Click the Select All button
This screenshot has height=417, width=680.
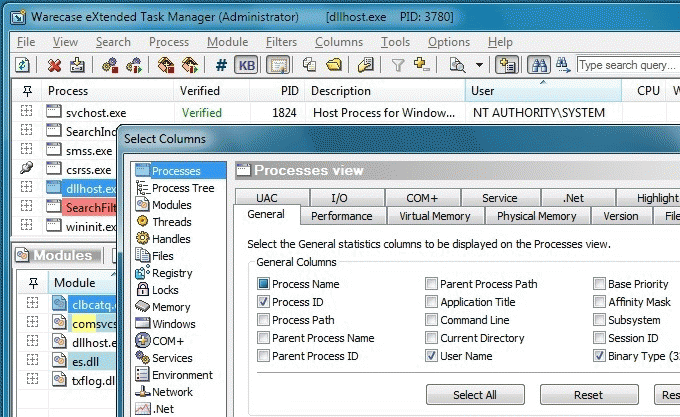475,395
